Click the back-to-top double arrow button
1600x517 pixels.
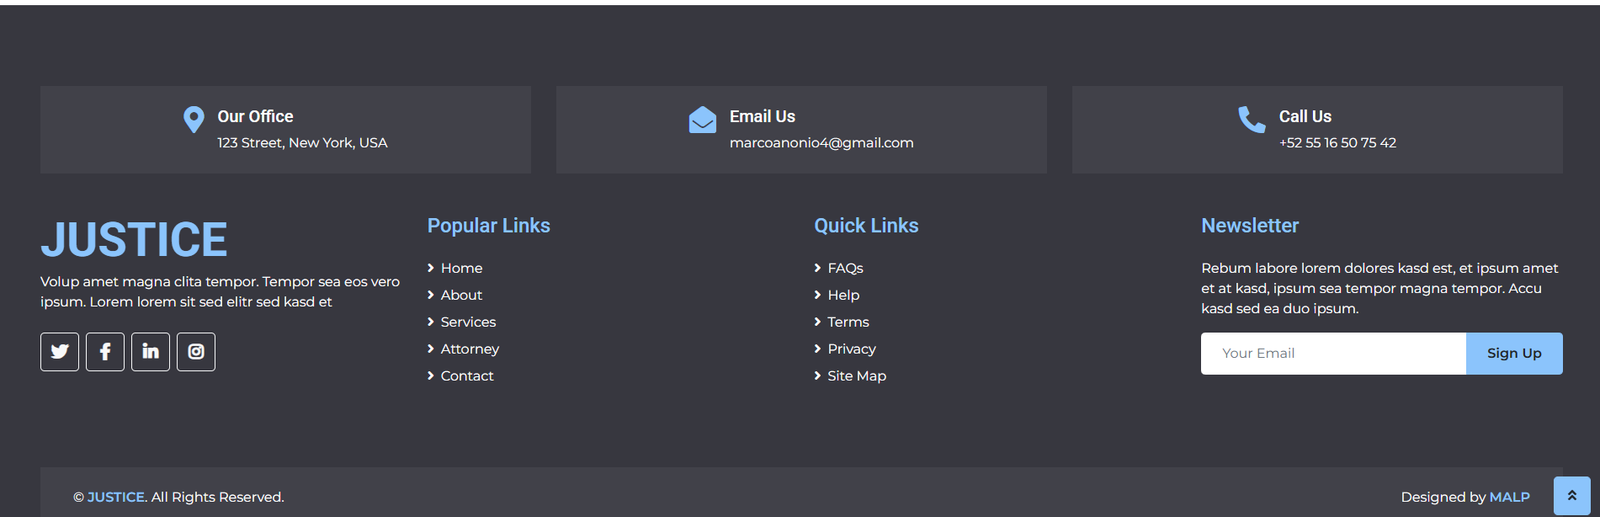click(x=1571, y=496)
